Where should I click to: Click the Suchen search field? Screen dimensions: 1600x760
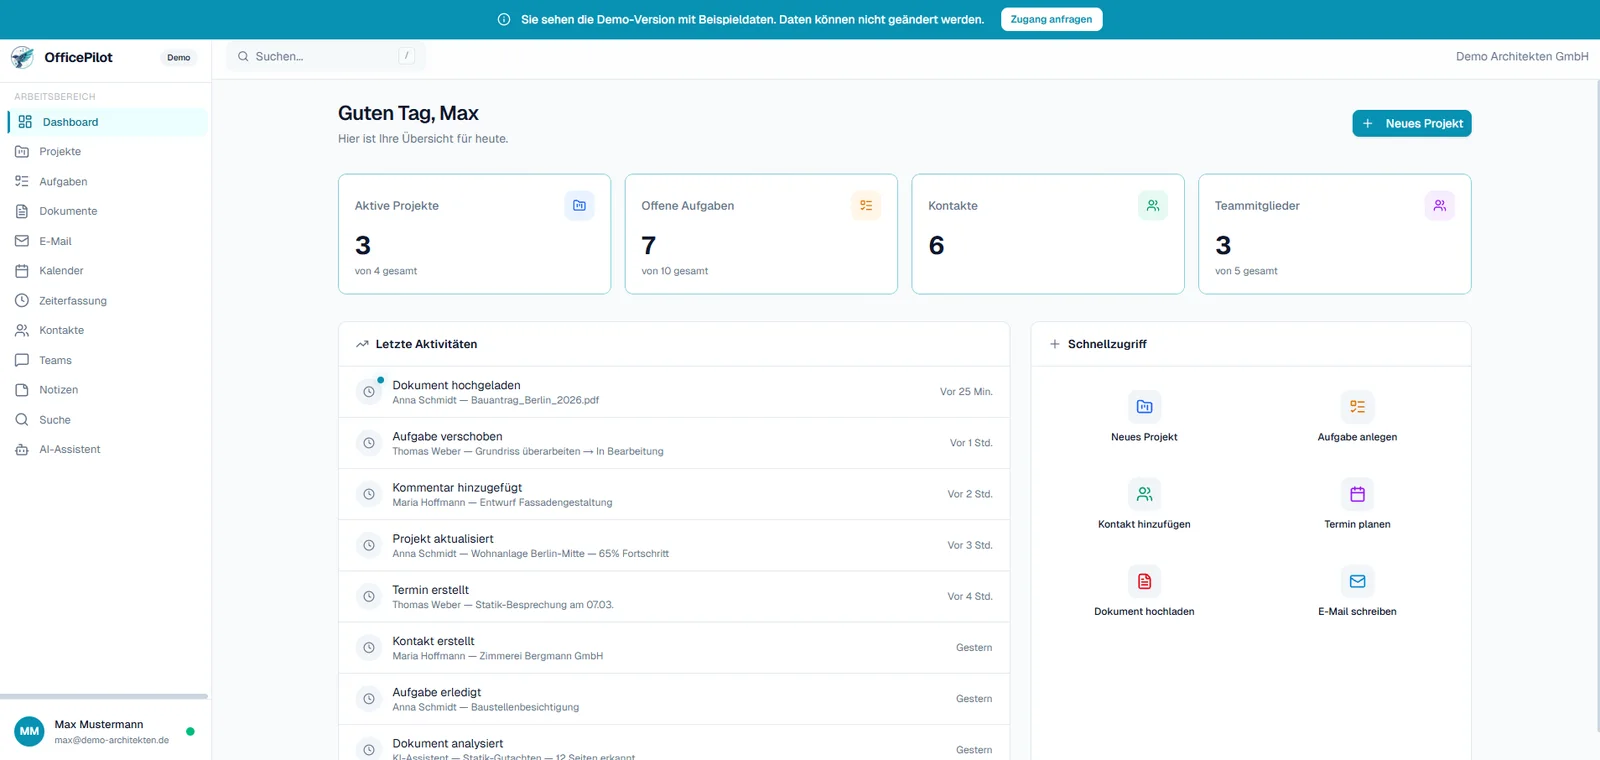pyautogui.click(x=326, y=57)
